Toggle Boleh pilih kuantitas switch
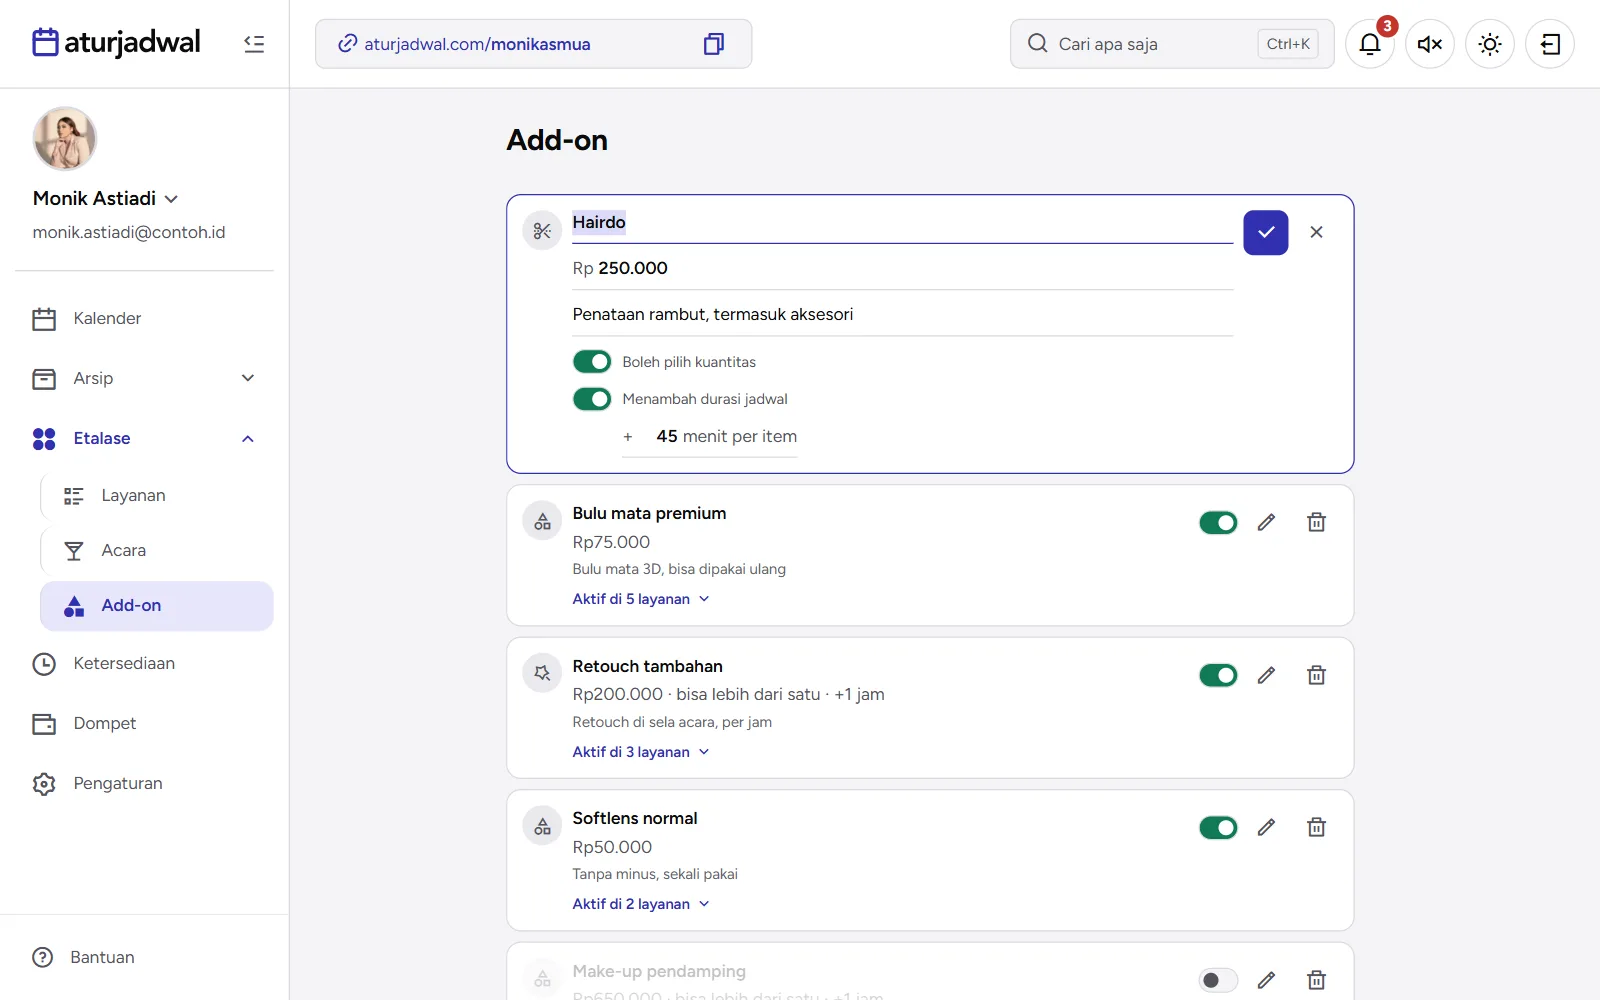This screenshot has height=1000, width=1600. tap(592, 361)
